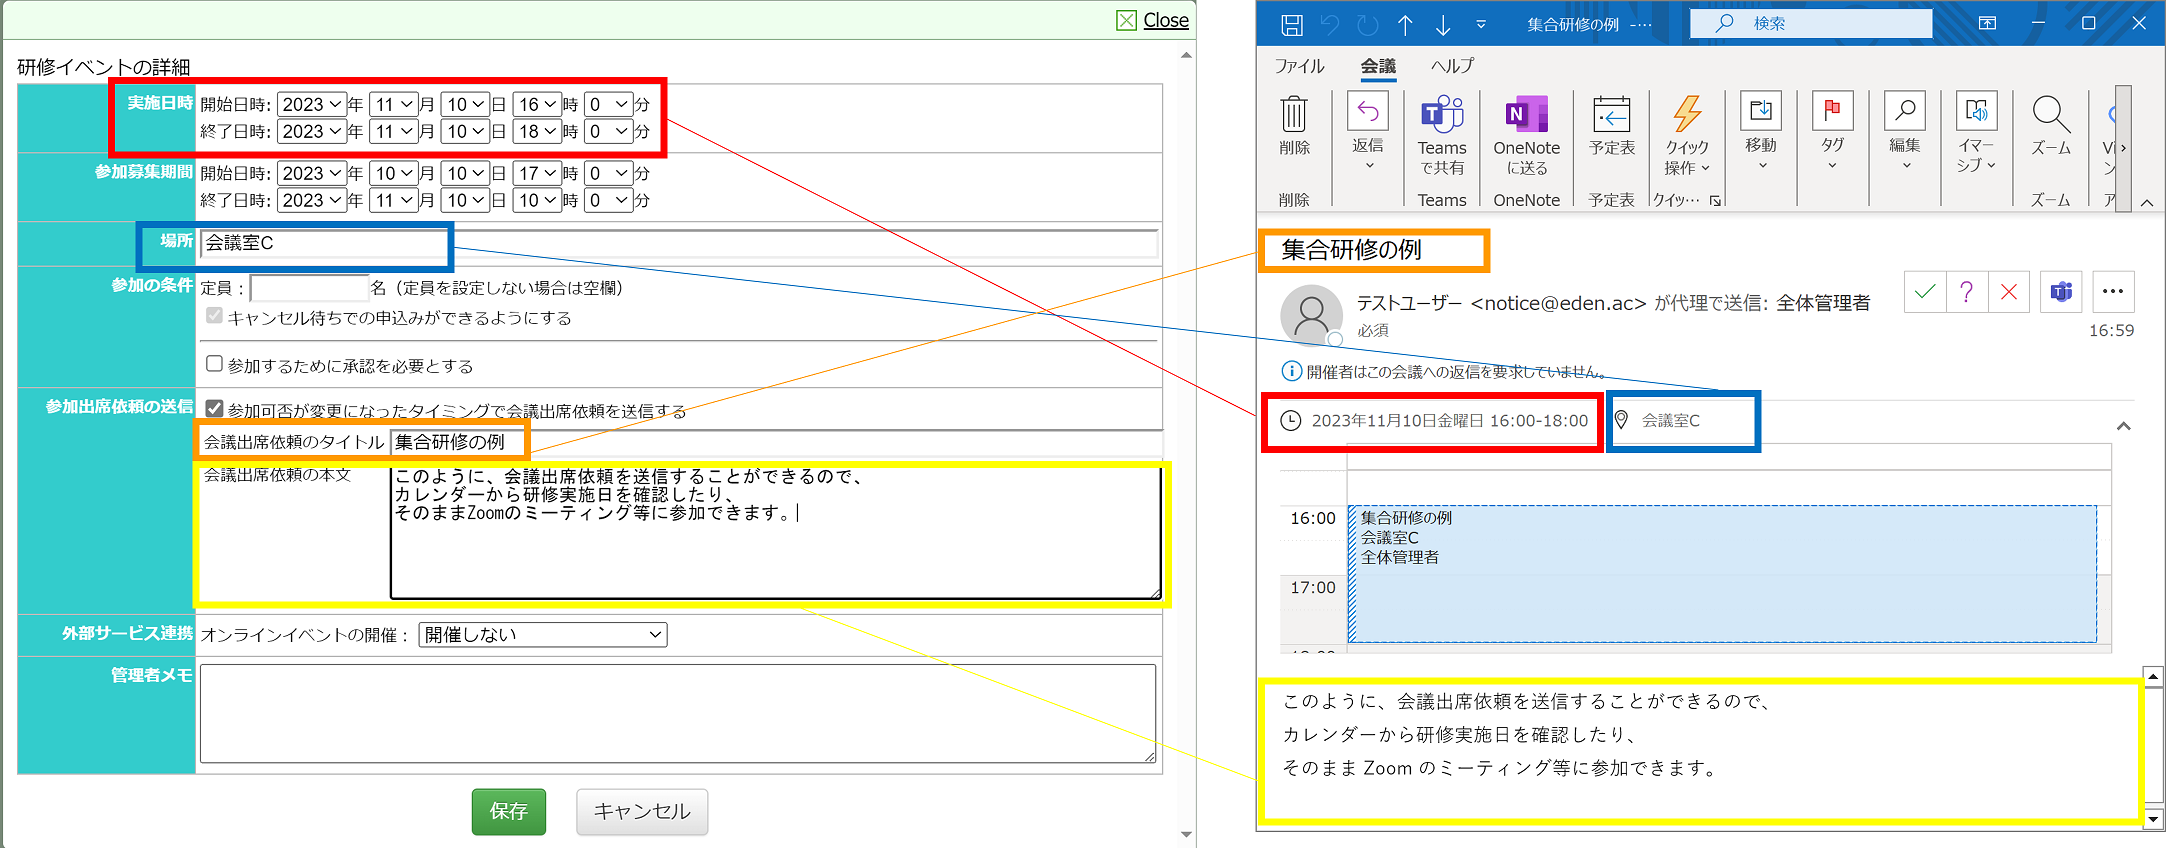
Task: Click the Close link of the detail dialog
Action: [1166, 20]
